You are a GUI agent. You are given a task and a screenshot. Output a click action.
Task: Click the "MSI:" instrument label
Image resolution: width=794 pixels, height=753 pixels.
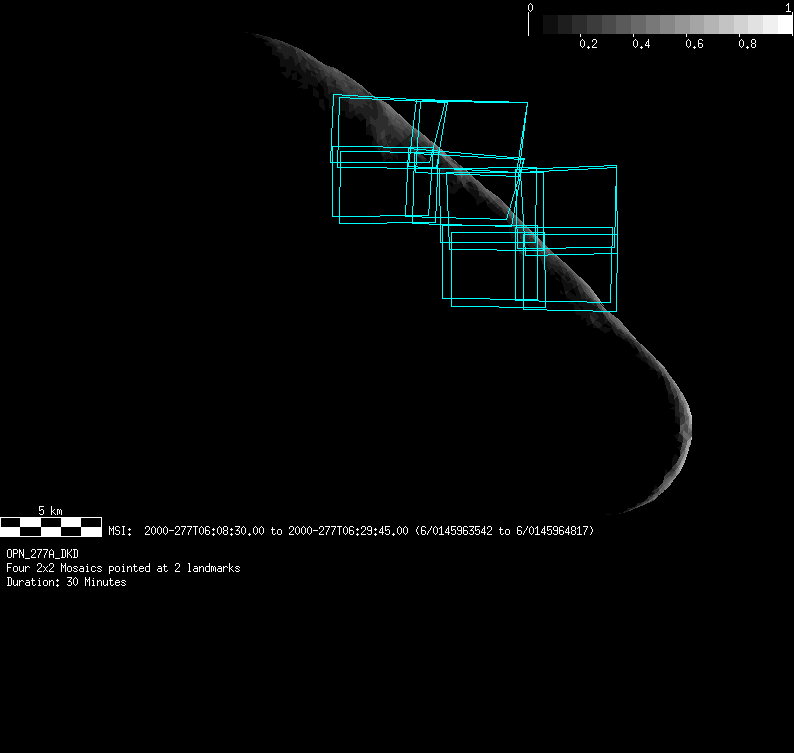[120, 531]
